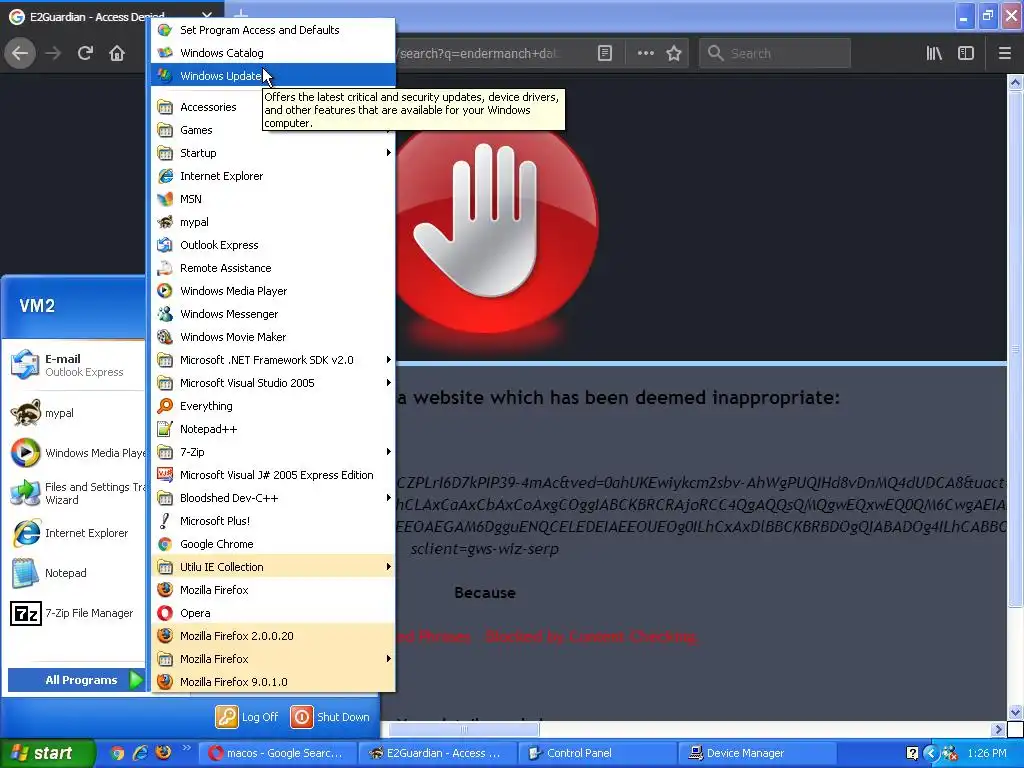Click Outlook Express icon in programs list
This screenshot has width=1024, height=768.
165,245
